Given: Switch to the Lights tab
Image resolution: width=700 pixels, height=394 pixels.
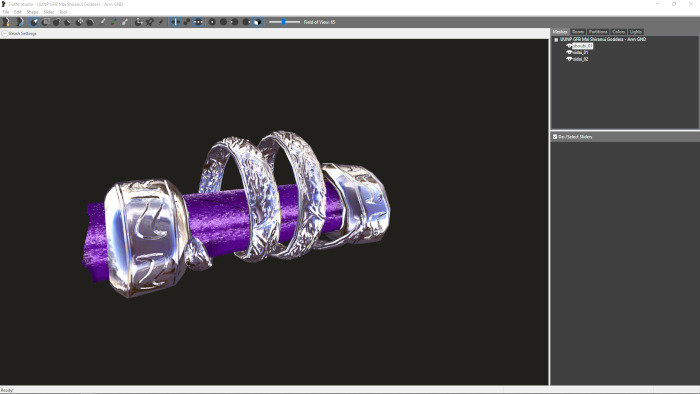Looking at the screenshot, I should [x=635, y=32].
